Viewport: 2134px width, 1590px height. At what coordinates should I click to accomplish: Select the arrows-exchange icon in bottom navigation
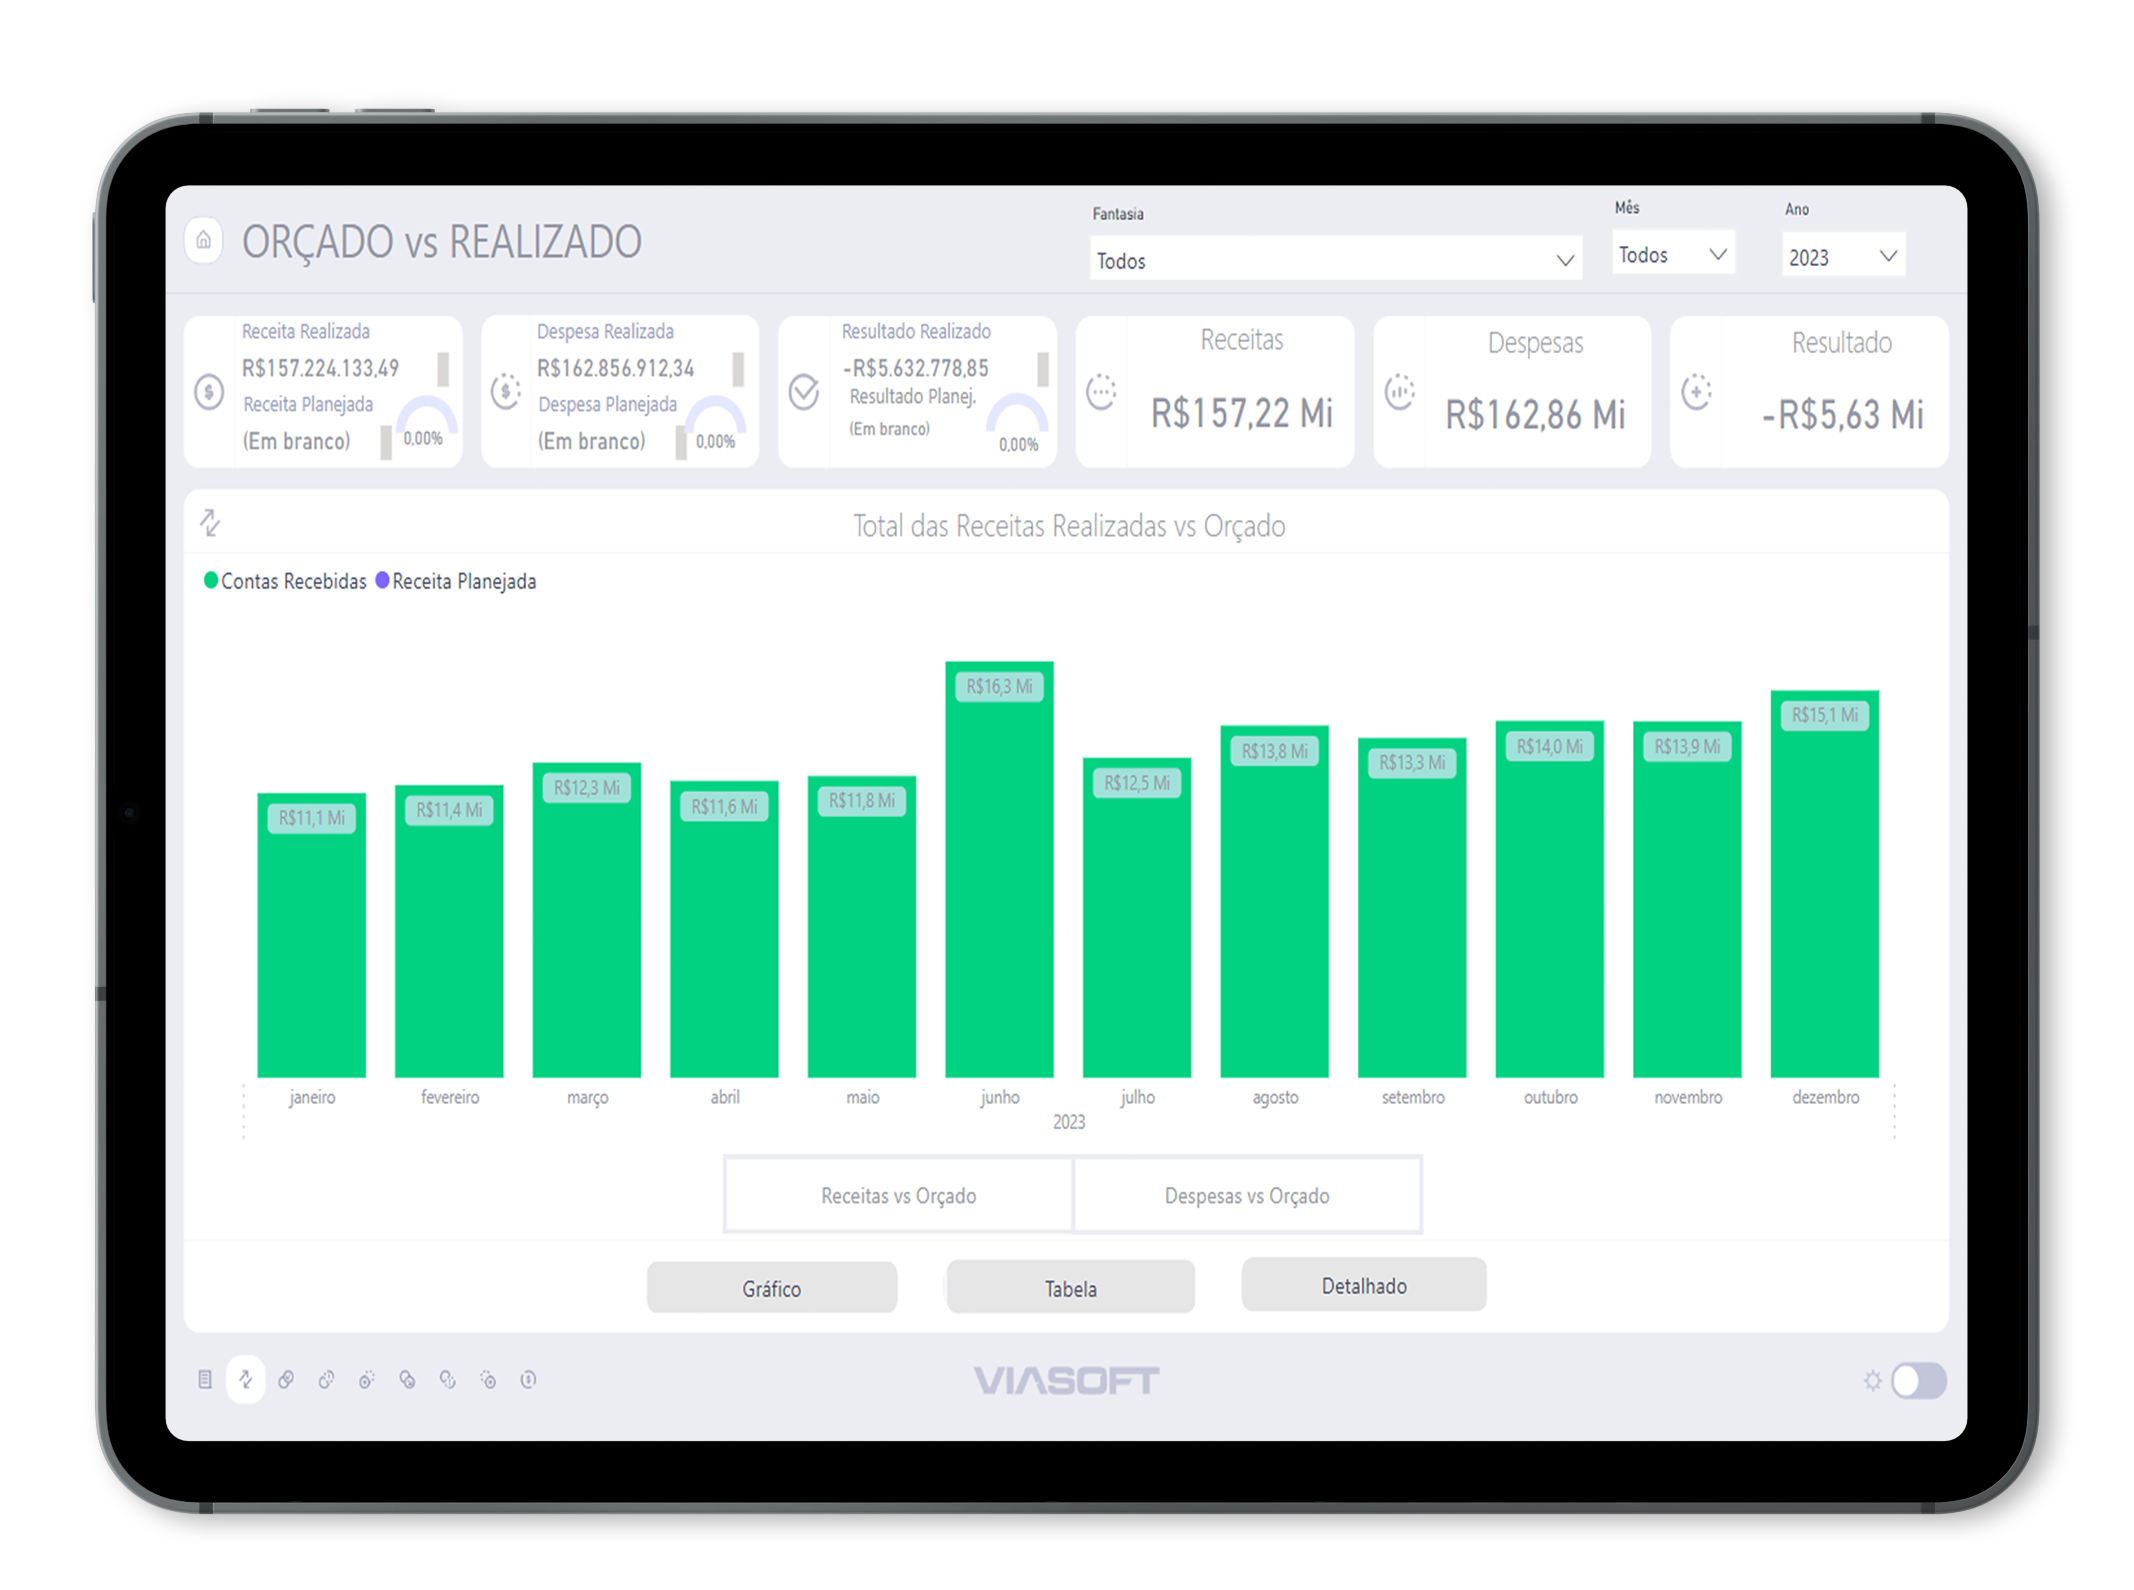pyautogui.click(x=245, y=1379)
